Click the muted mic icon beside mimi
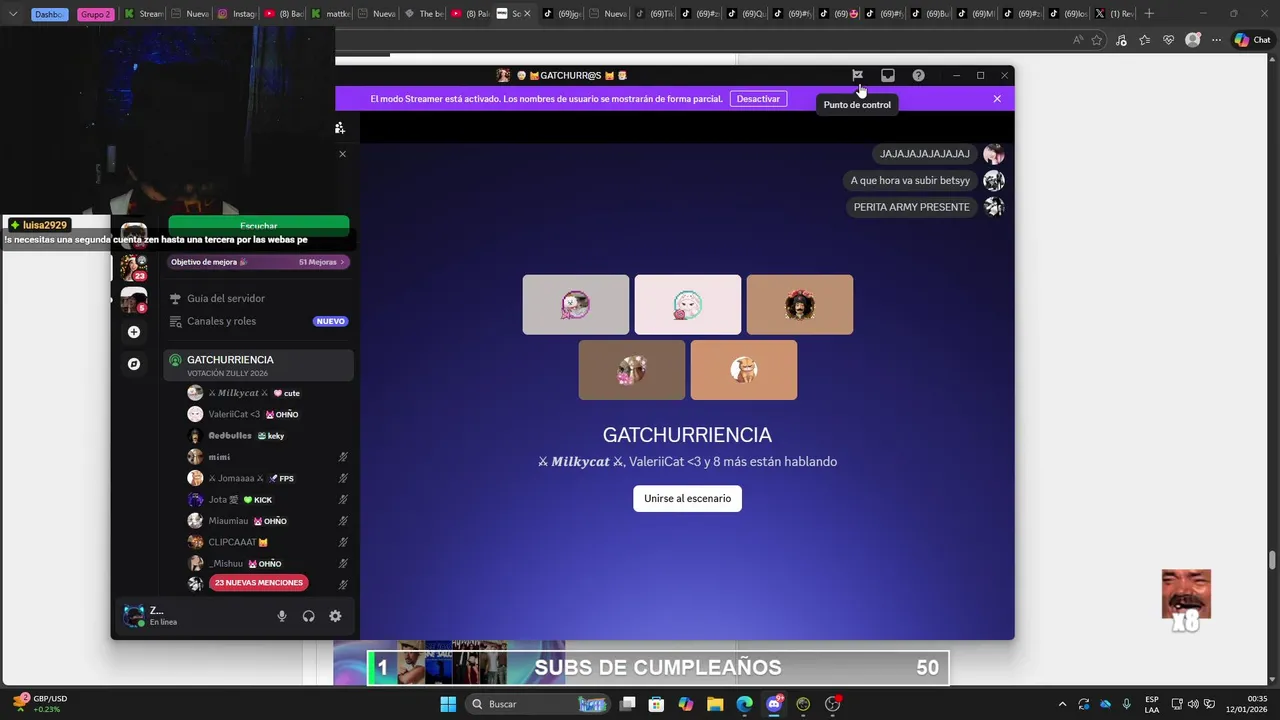Image resolution: width=1280 pixels, height=720 pixels. point(343,457)
